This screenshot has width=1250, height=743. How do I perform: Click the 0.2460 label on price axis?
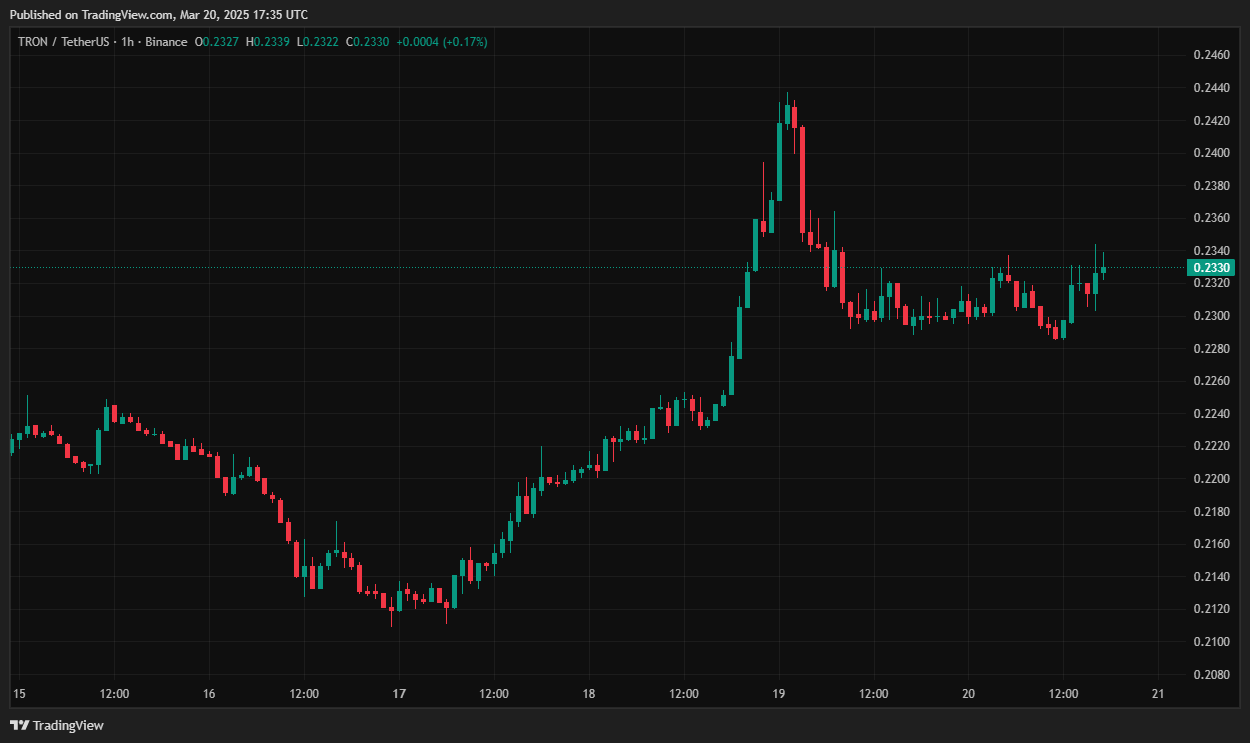pos(1211,55)
